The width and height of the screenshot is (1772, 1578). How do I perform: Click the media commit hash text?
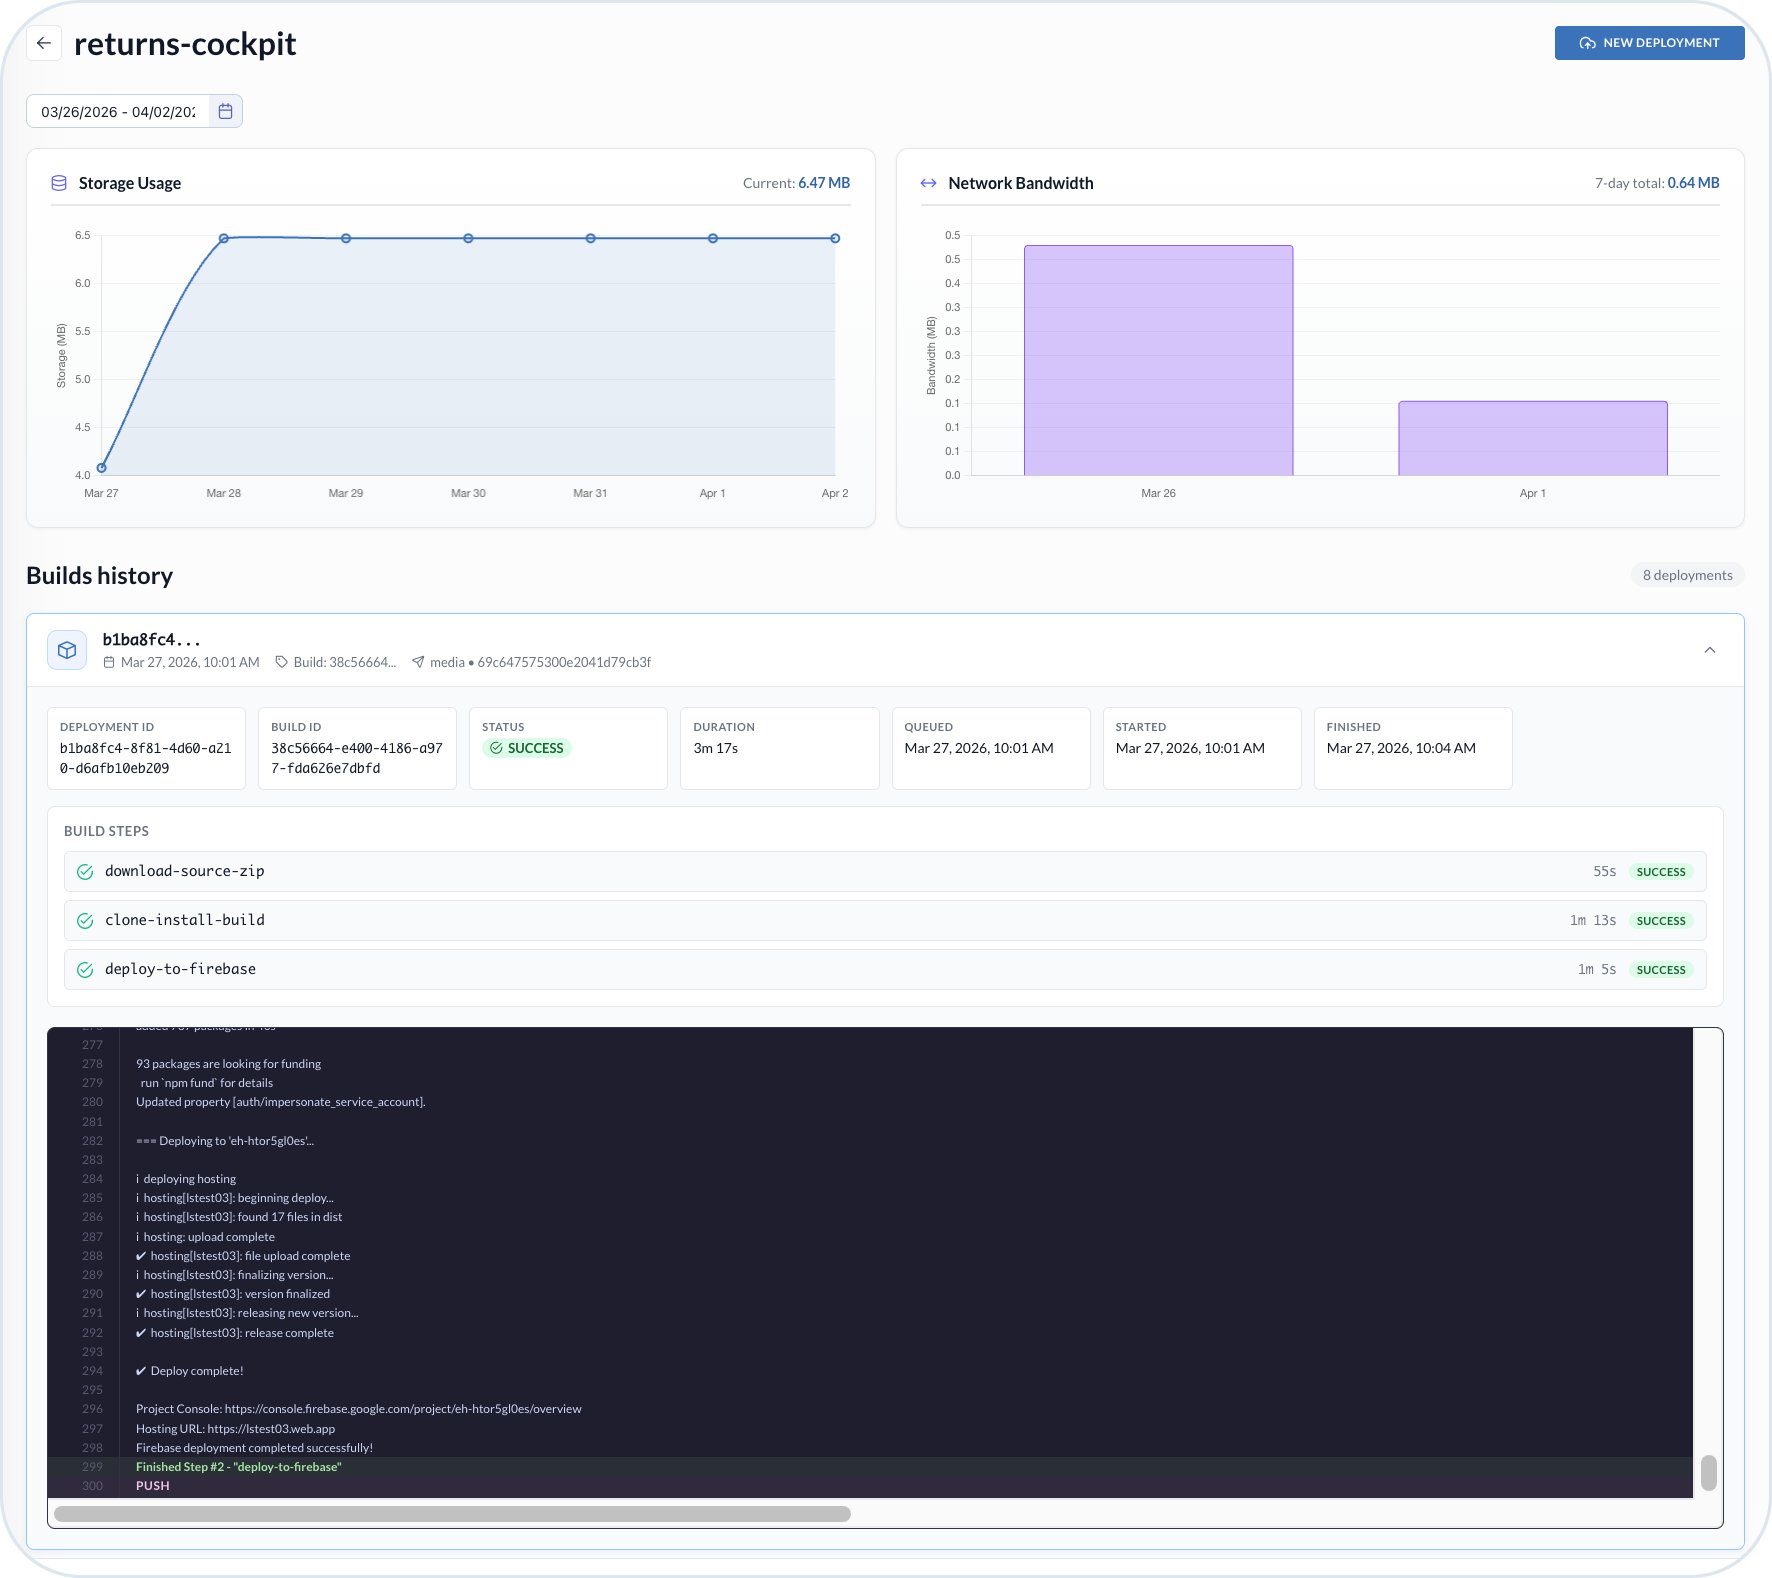coord(564,662)
